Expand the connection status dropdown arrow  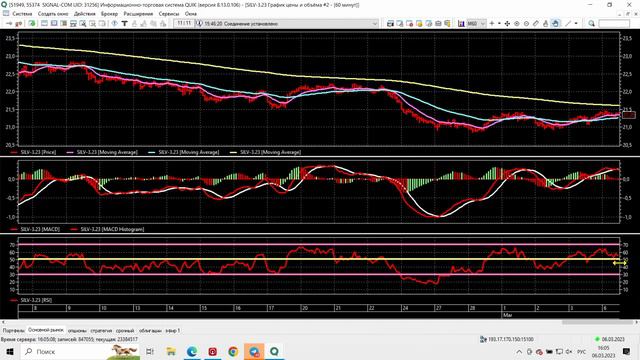click(375, 24)
